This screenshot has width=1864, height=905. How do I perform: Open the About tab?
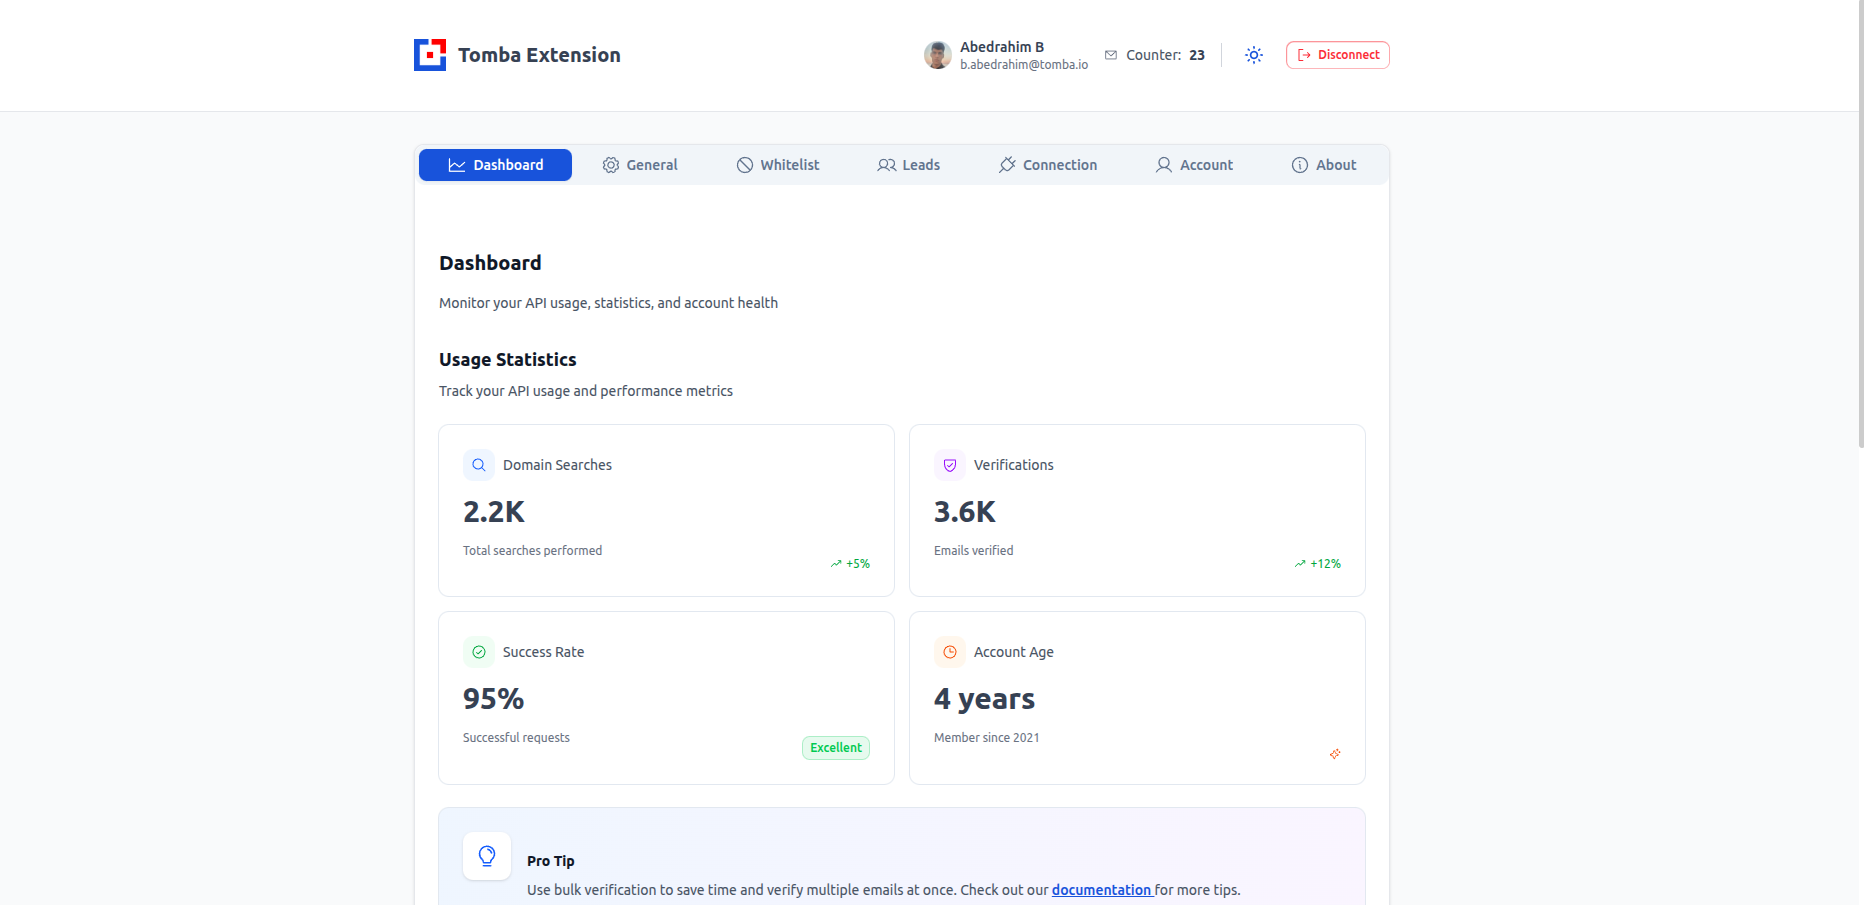1324,165
